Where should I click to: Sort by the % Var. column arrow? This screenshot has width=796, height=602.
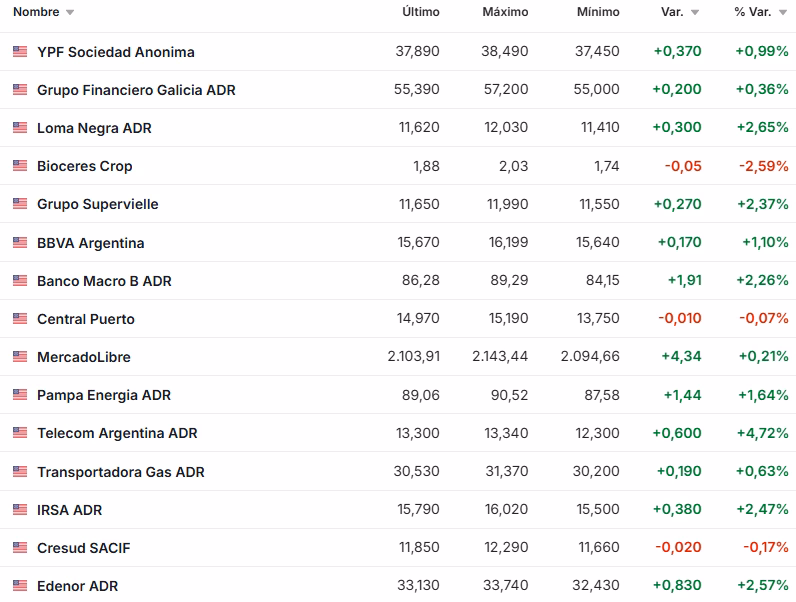pyautogui.click(x=782, y=13)
